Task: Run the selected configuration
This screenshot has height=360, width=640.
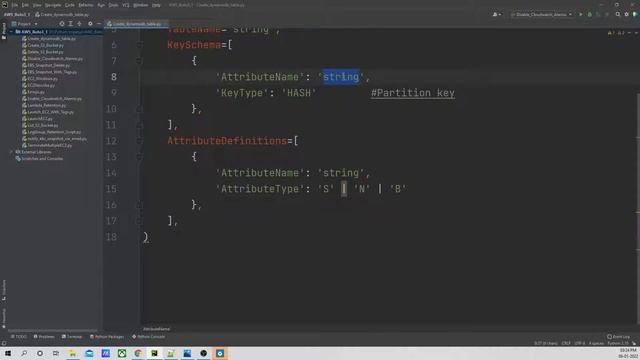Action: [581, 14]
